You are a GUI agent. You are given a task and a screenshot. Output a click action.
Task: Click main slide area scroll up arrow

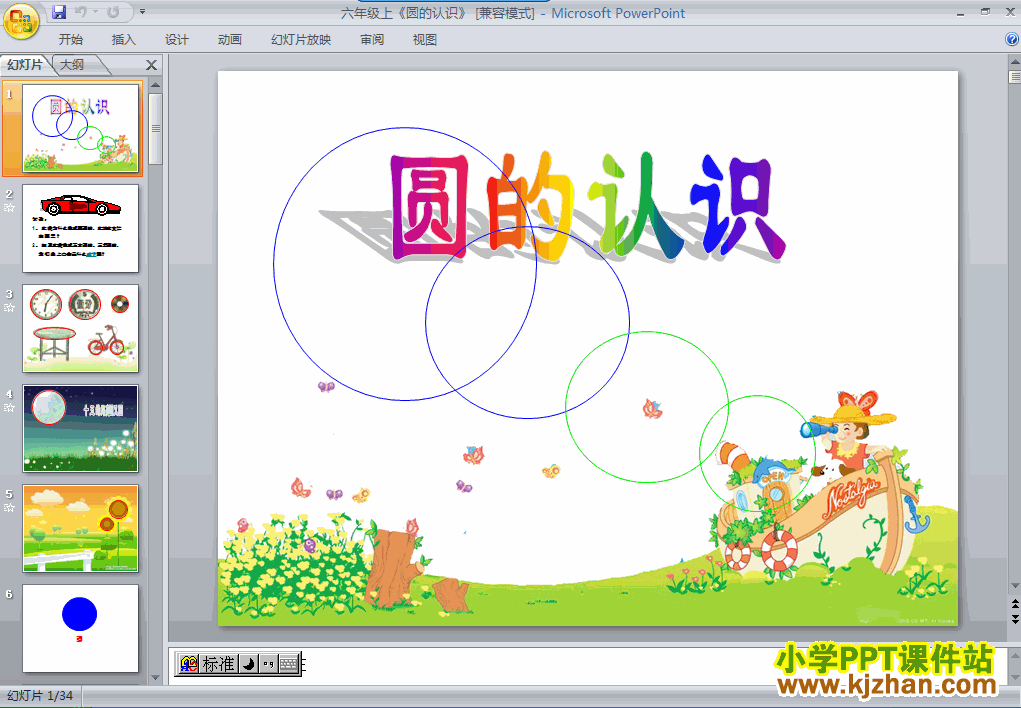pos(1014,62)
